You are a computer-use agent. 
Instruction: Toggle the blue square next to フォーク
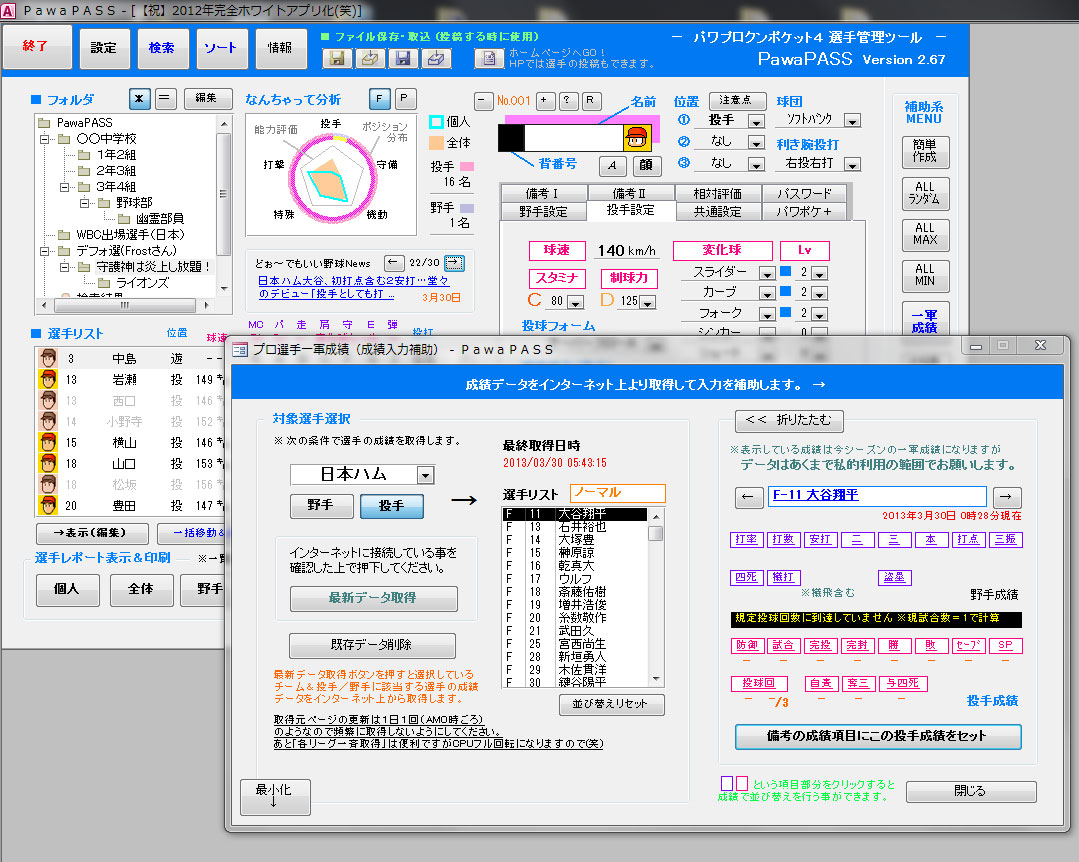tap(785, 312)
